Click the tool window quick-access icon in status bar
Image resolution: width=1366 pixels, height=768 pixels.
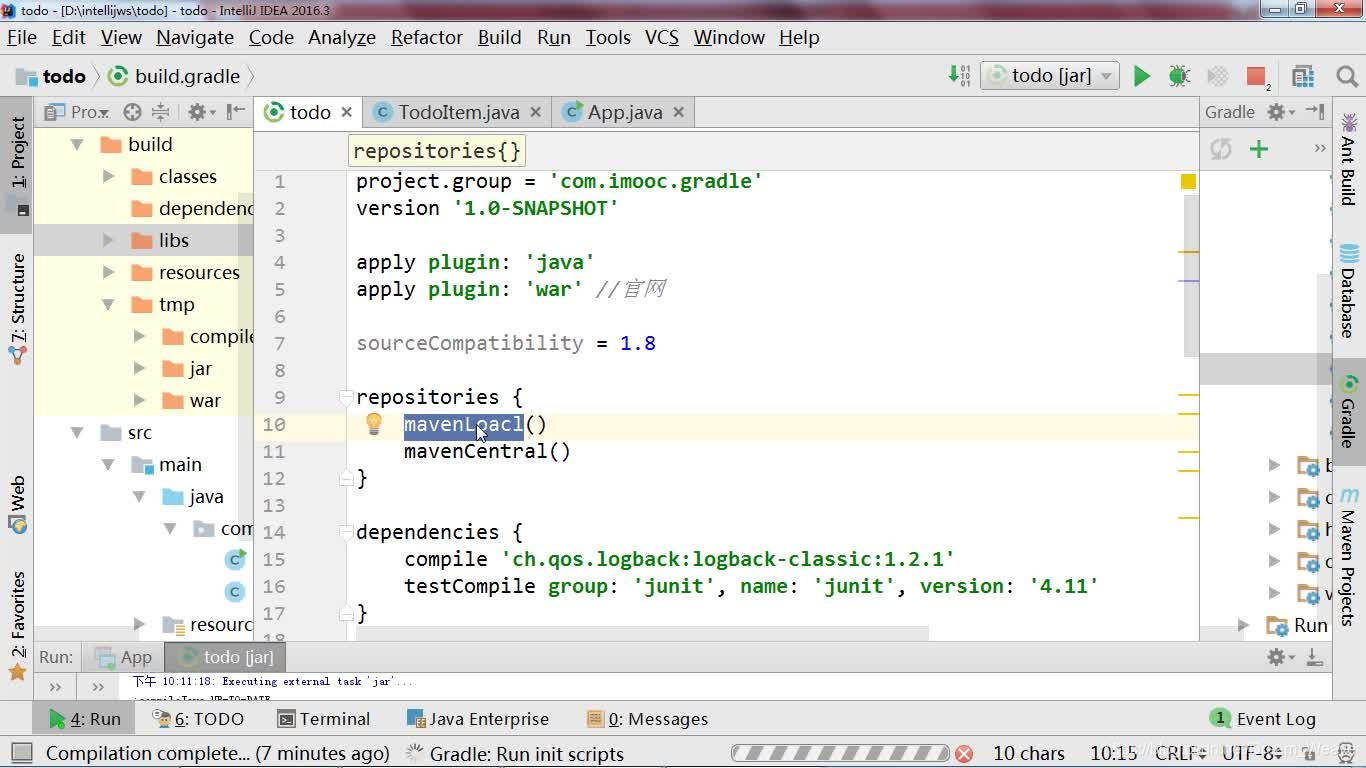pos(20,753)
